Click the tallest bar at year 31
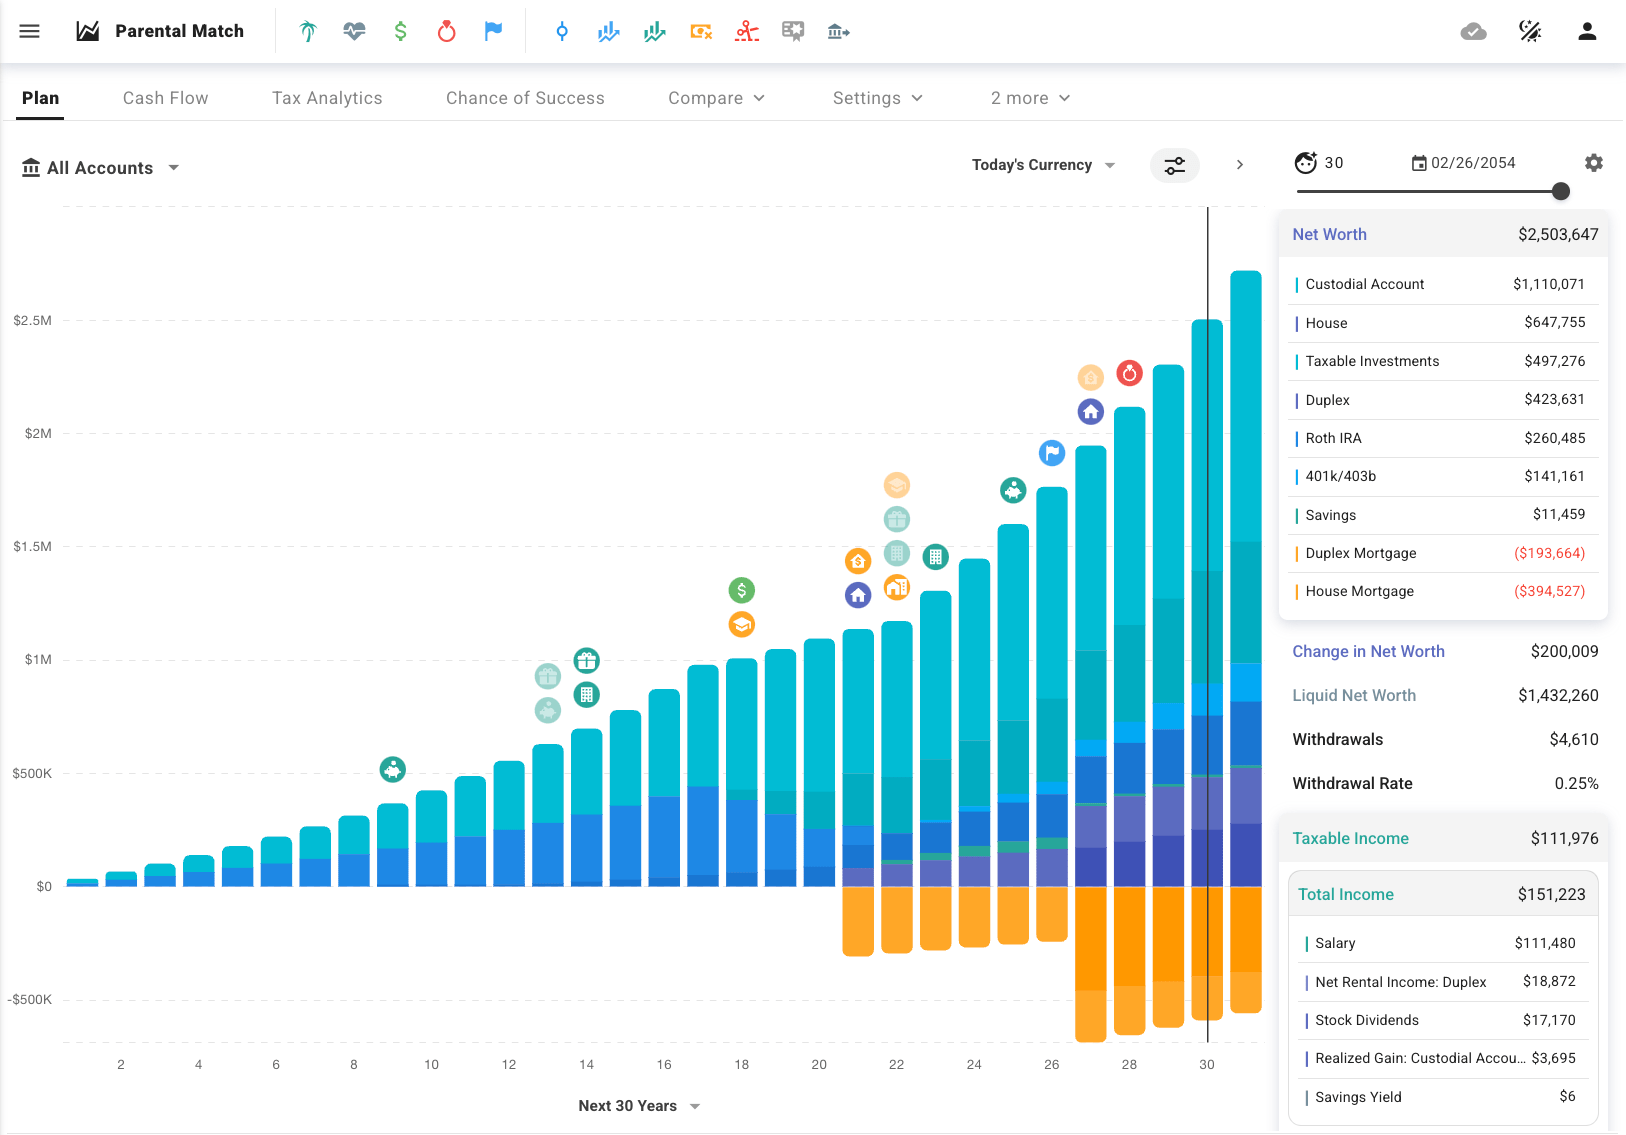 coord(1246,578)
